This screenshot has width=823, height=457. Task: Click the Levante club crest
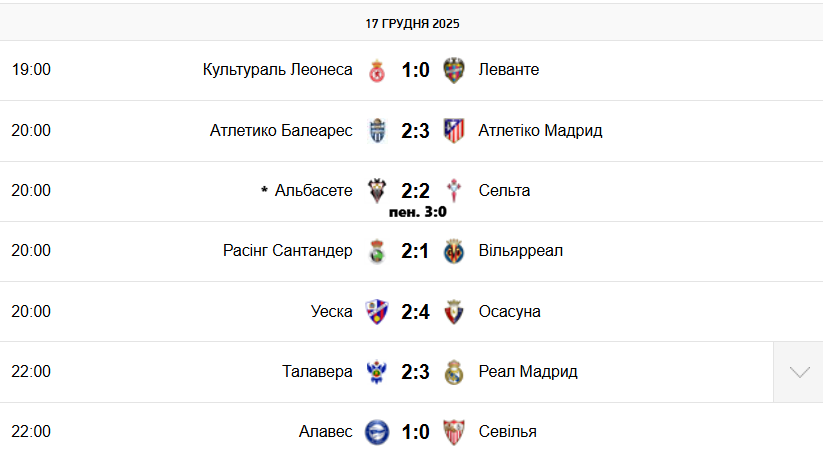454,70
